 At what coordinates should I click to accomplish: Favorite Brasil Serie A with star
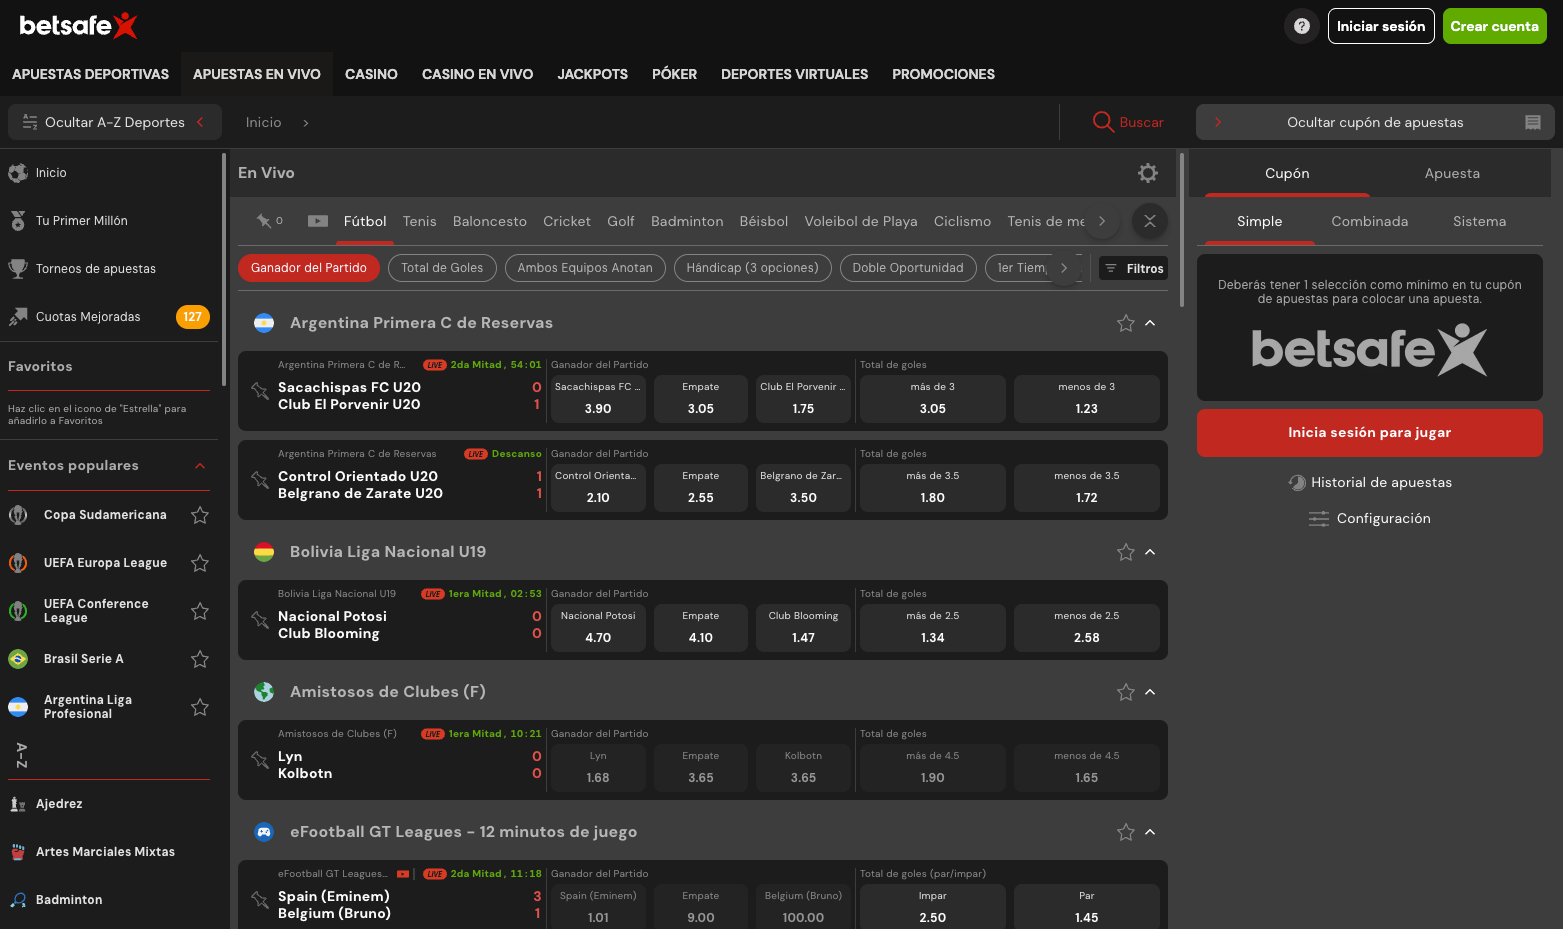pos(200,659)
